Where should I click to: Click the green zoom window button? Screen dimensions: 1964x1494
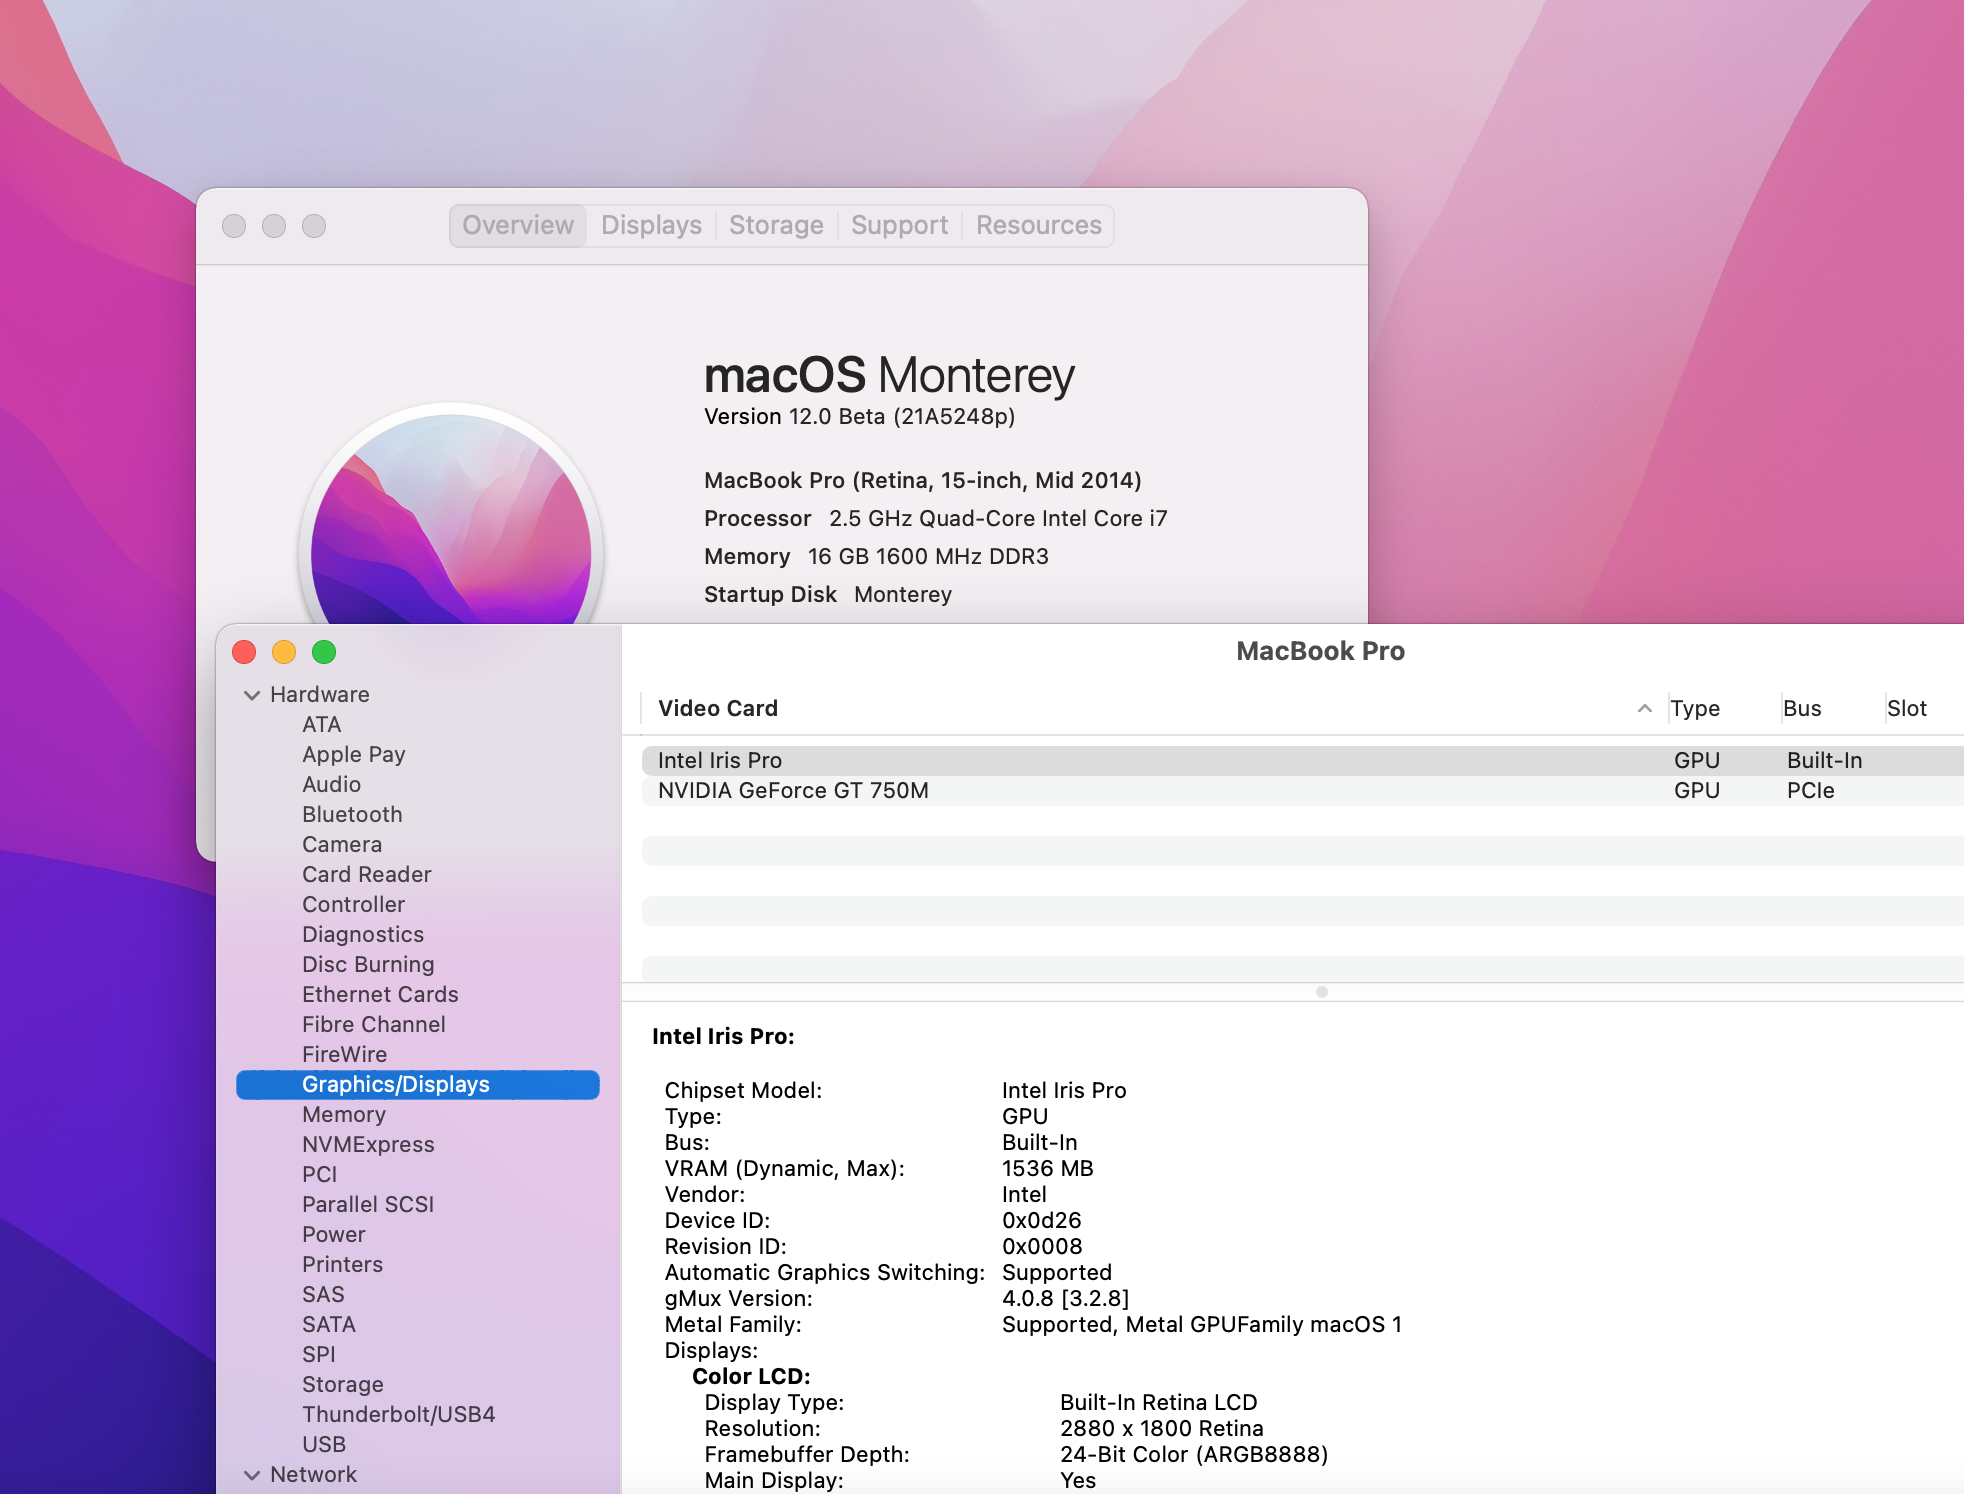pos(324,652)
